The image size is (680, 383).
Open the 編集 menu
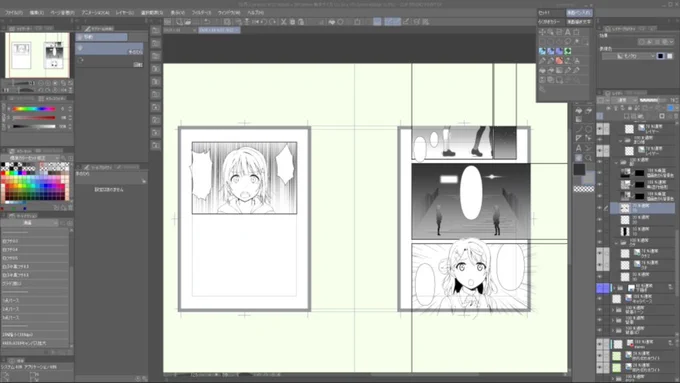[x=37, y=13]
